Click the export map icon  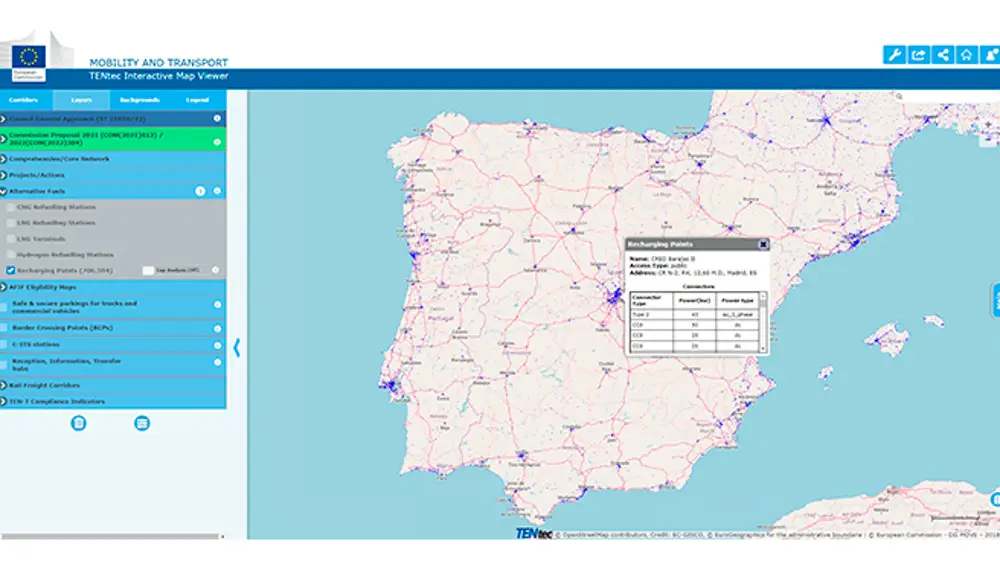(918, 55)
